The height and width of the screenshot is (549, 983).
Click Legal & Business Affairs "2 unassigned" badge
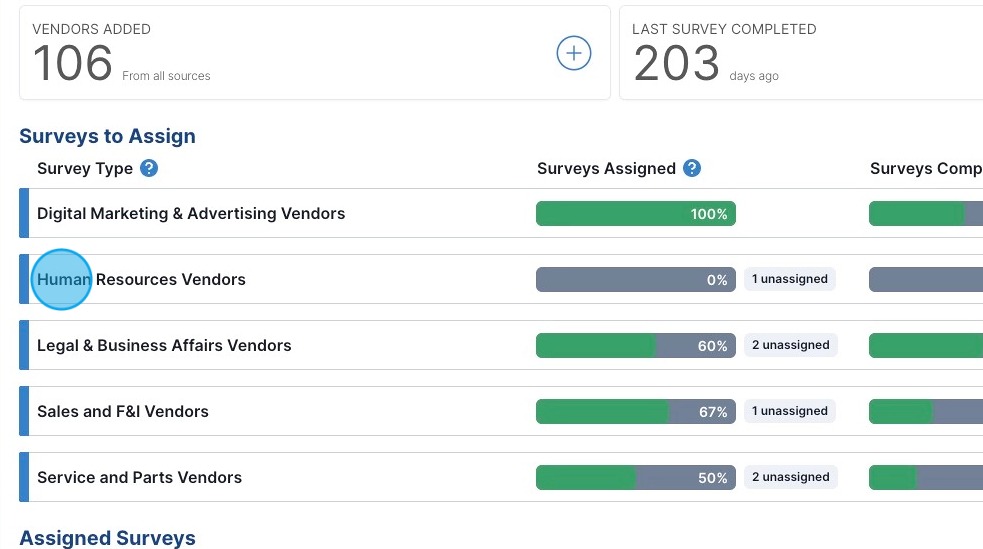[790, 345]
